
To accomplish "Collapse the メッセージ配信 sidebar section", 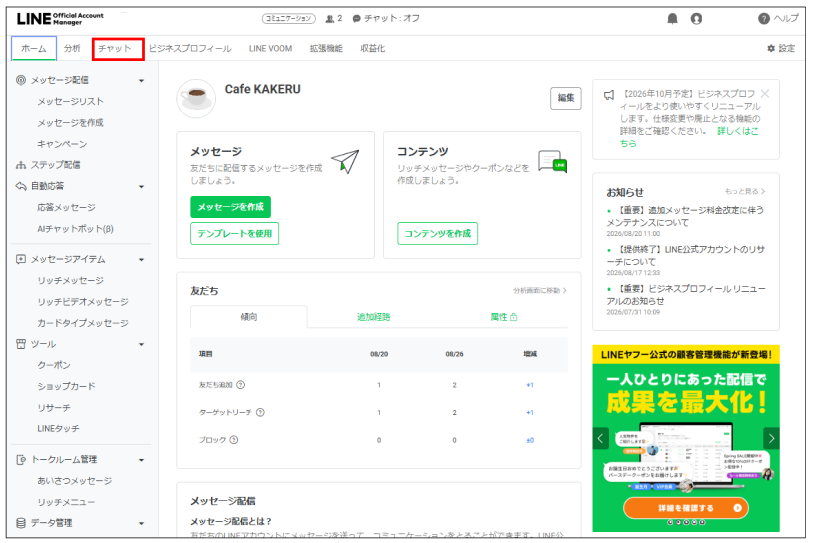I will (142, 80).
